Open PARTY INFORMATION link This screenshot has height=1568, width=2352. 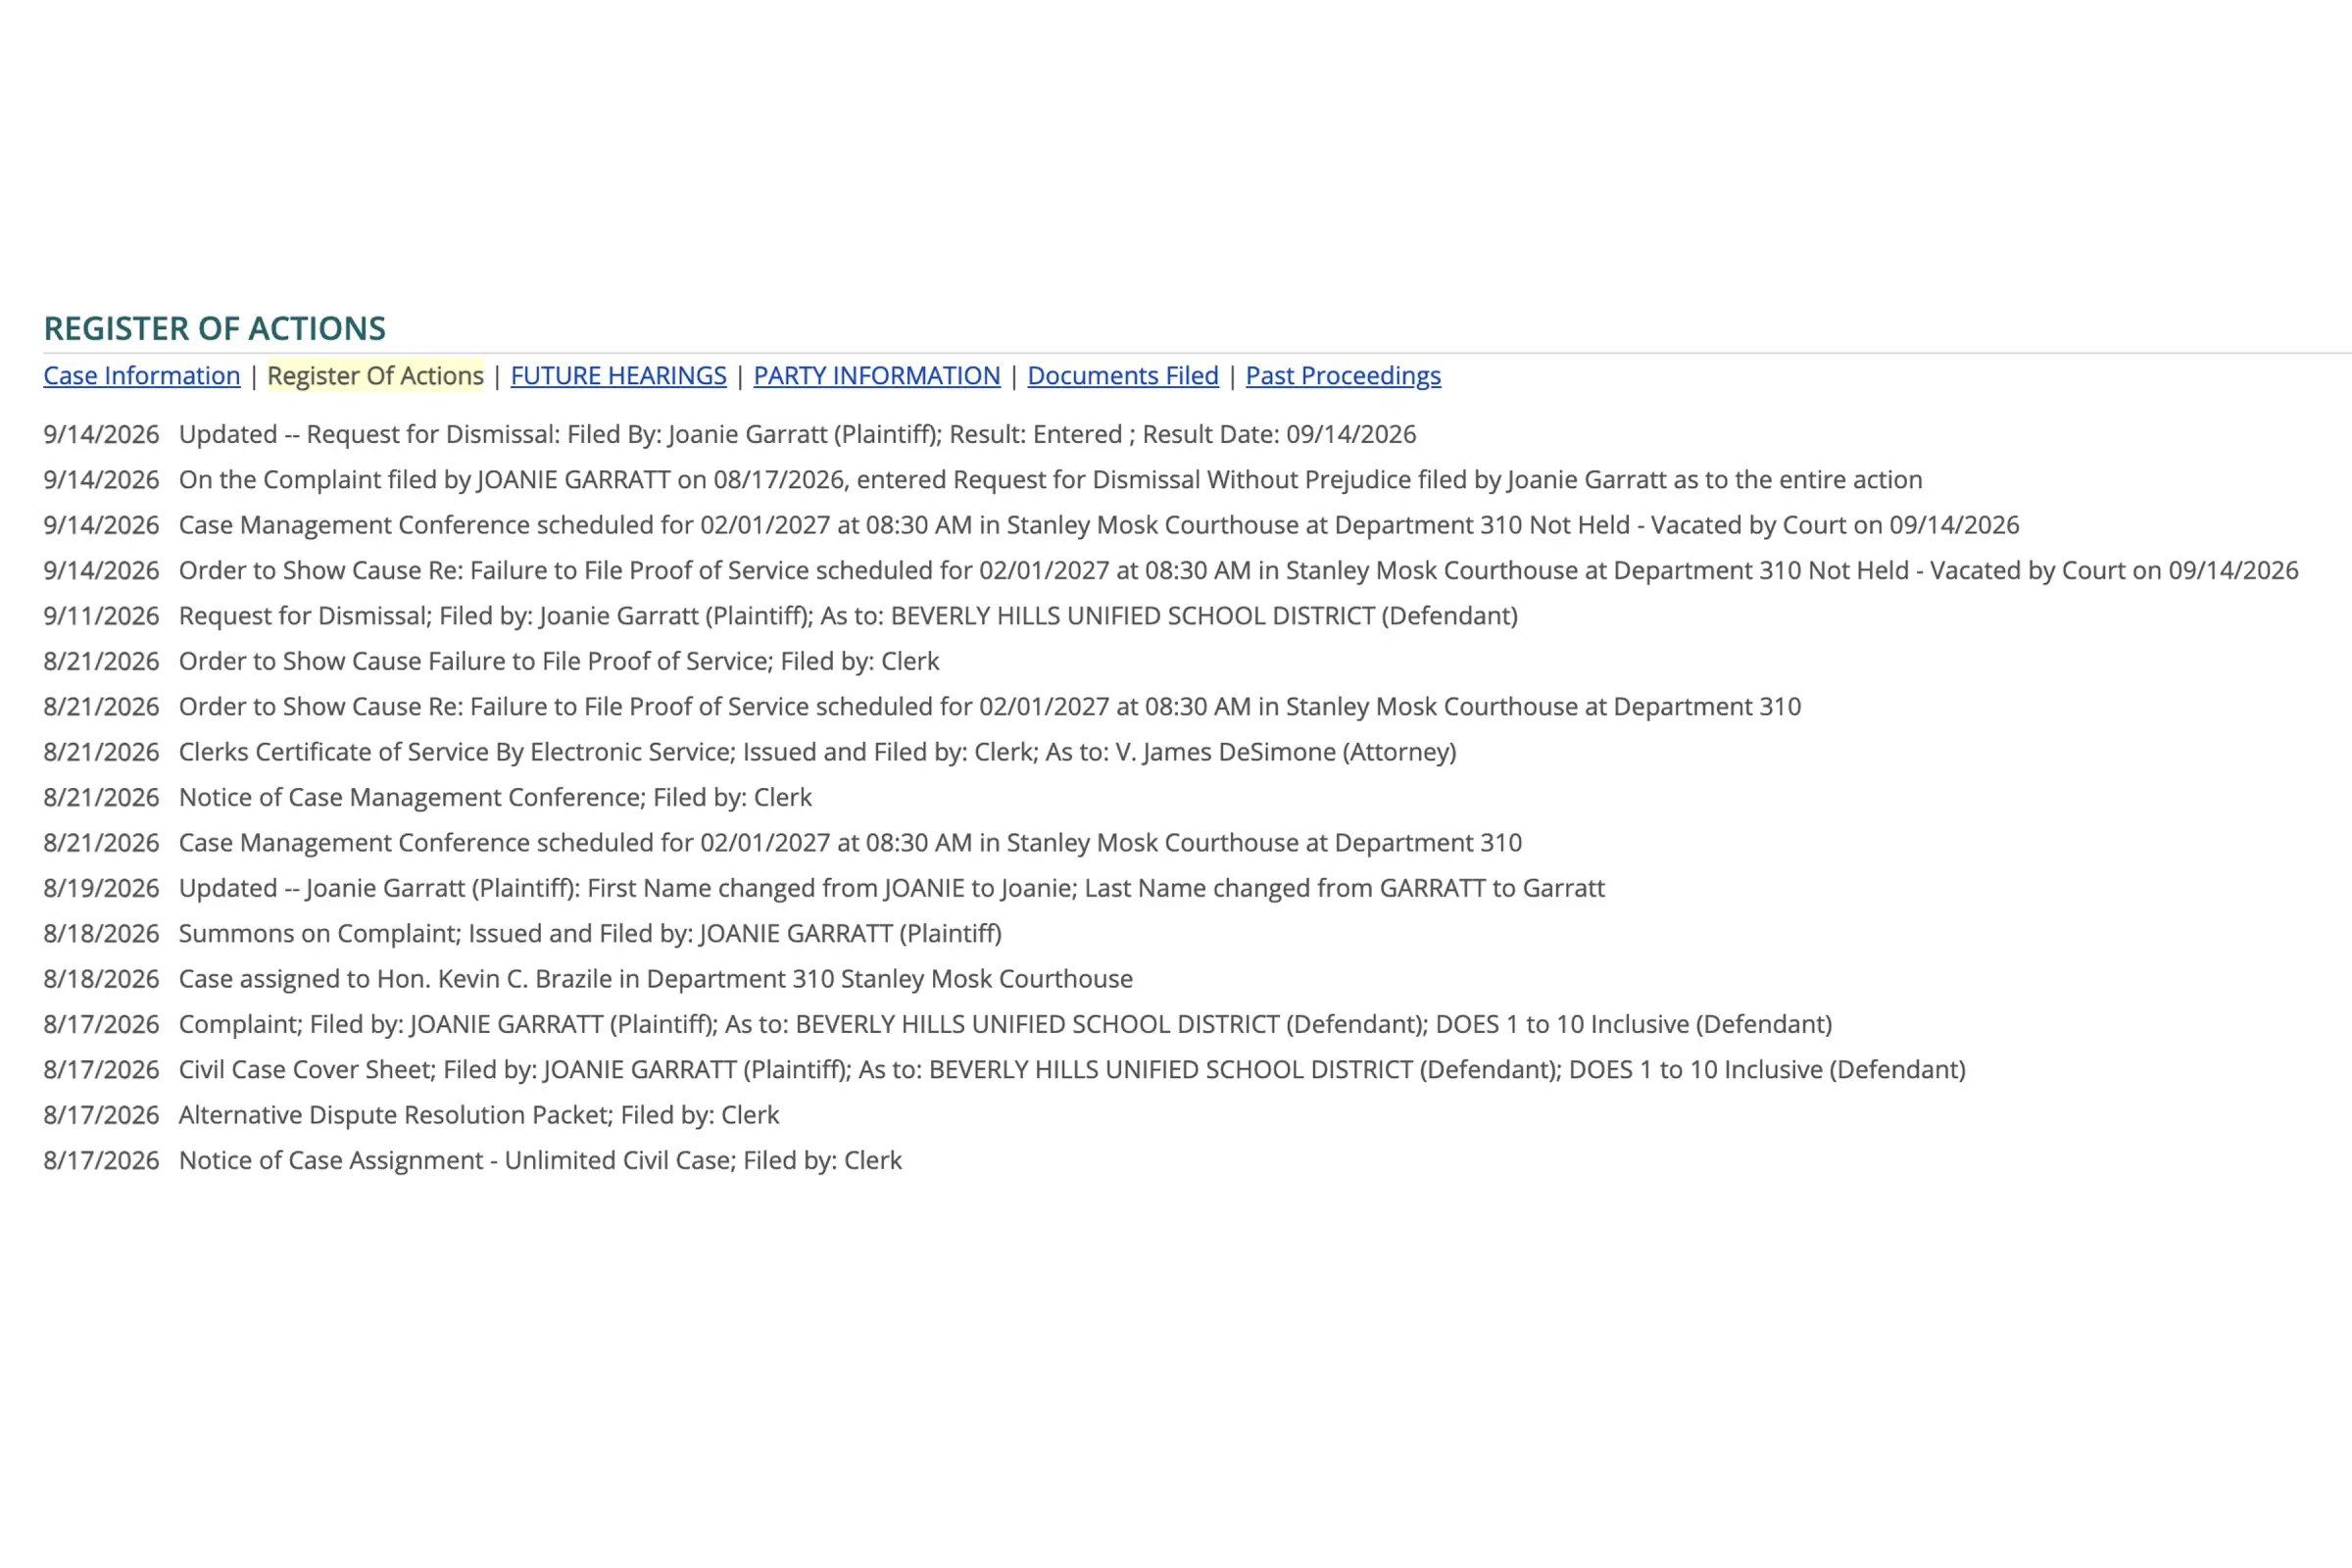click(876, 375)
